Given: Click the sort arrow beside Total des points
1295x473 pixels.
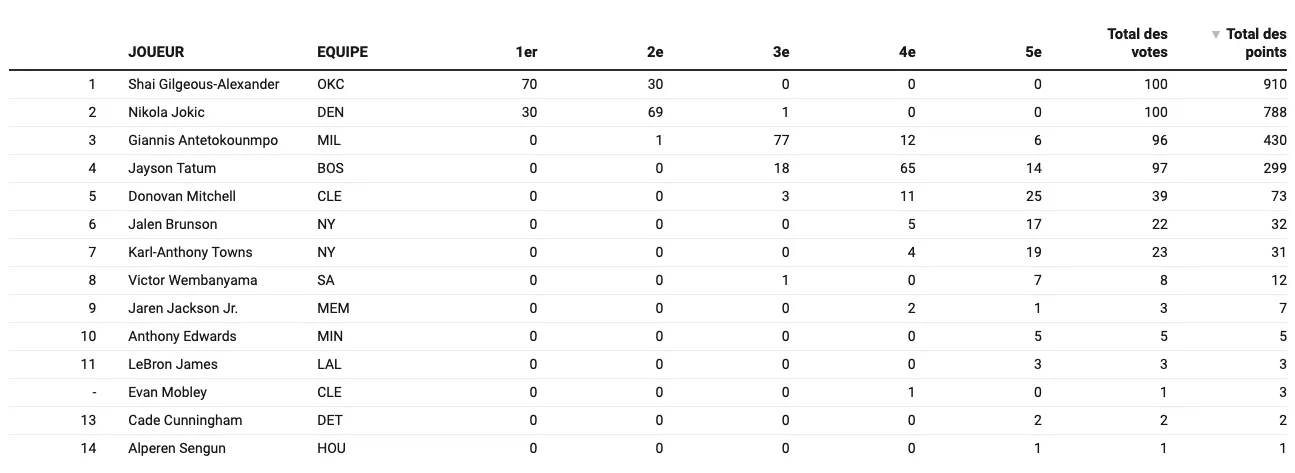Looking at the screenshot, I should click(1215, 35).
